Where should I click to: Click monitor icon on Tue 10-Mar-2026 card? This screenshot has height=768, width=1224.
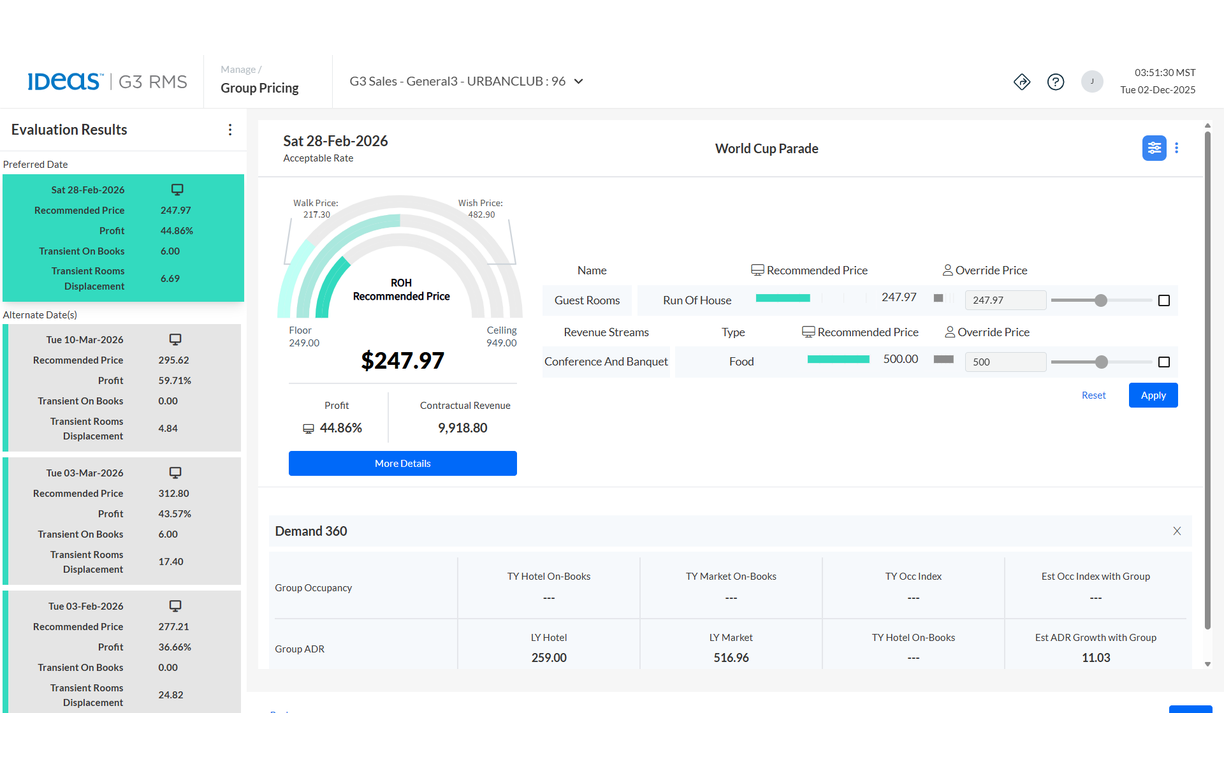(x=175, y=339)
